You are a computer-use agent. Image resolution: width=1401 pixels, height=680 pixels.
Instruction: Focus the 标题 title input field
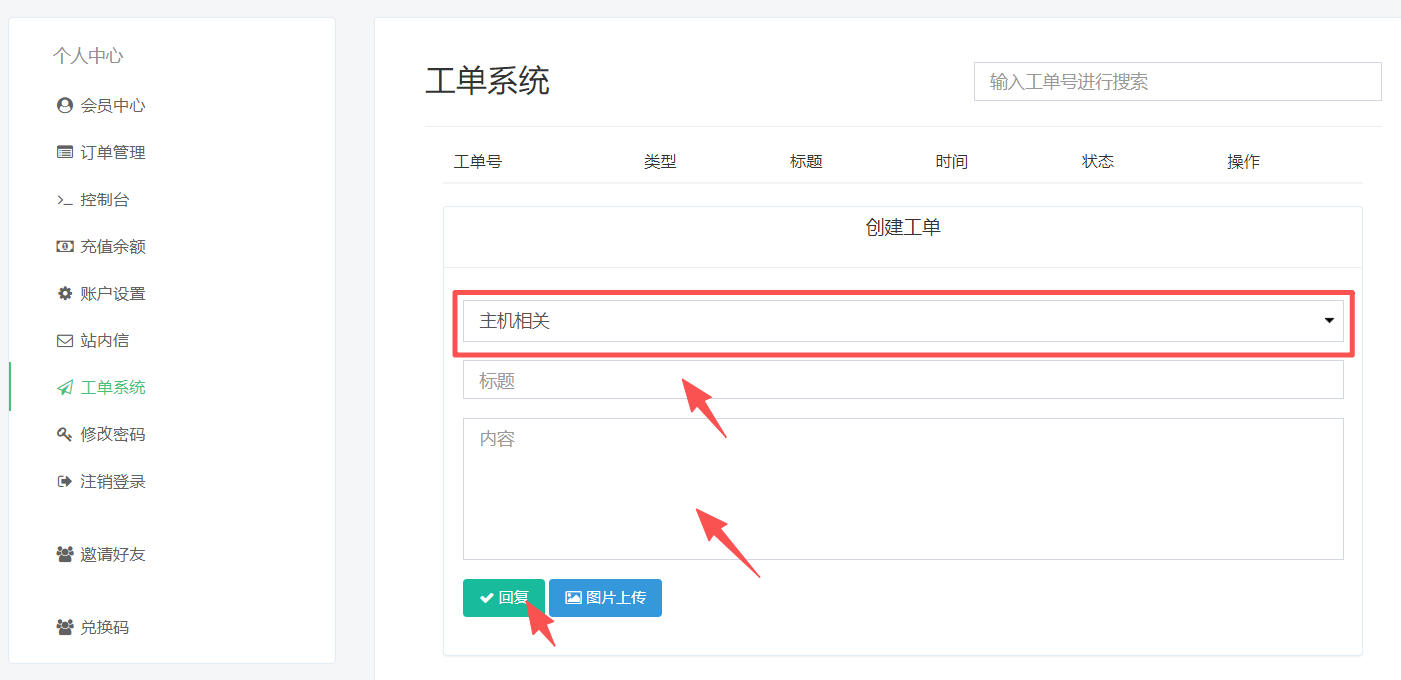(x=903, y=380)
